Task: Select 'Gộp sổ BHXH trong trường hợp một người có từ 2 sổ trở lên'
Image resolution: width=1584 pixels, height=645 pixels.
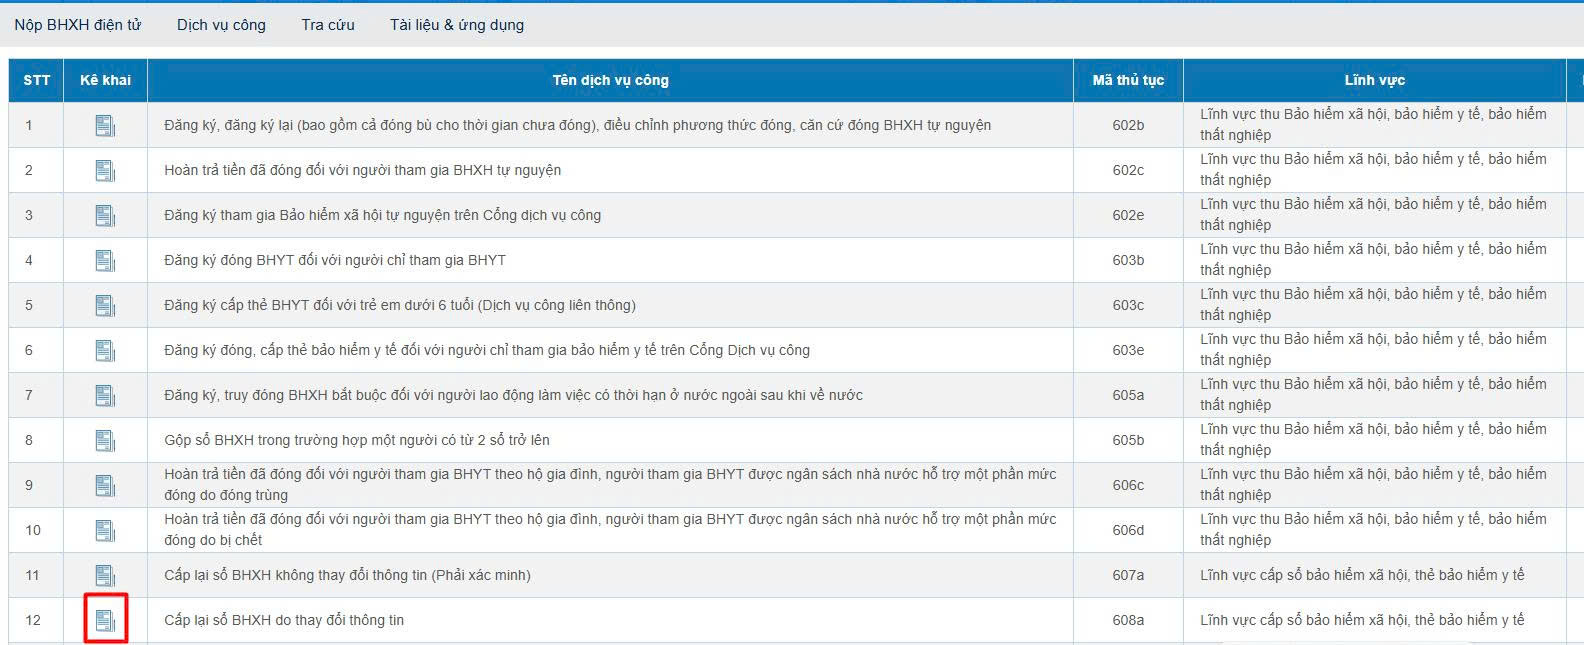Action: [357, 440]
